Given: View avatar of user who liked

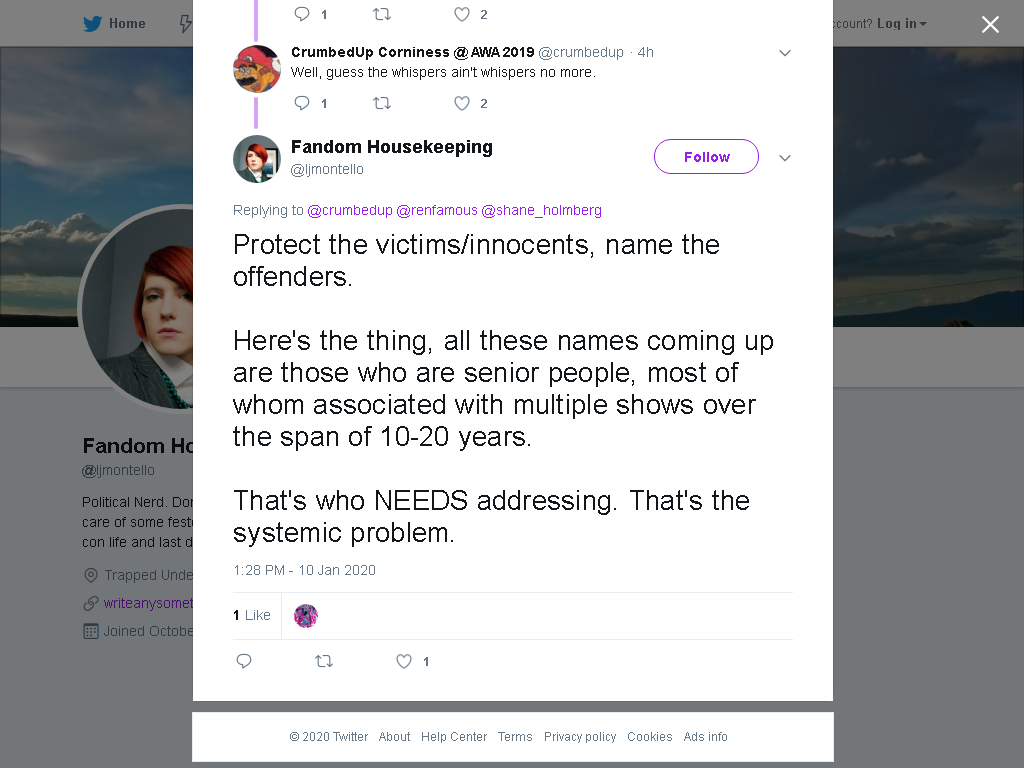Looking at the screenshot, I should tap(306, 616).
